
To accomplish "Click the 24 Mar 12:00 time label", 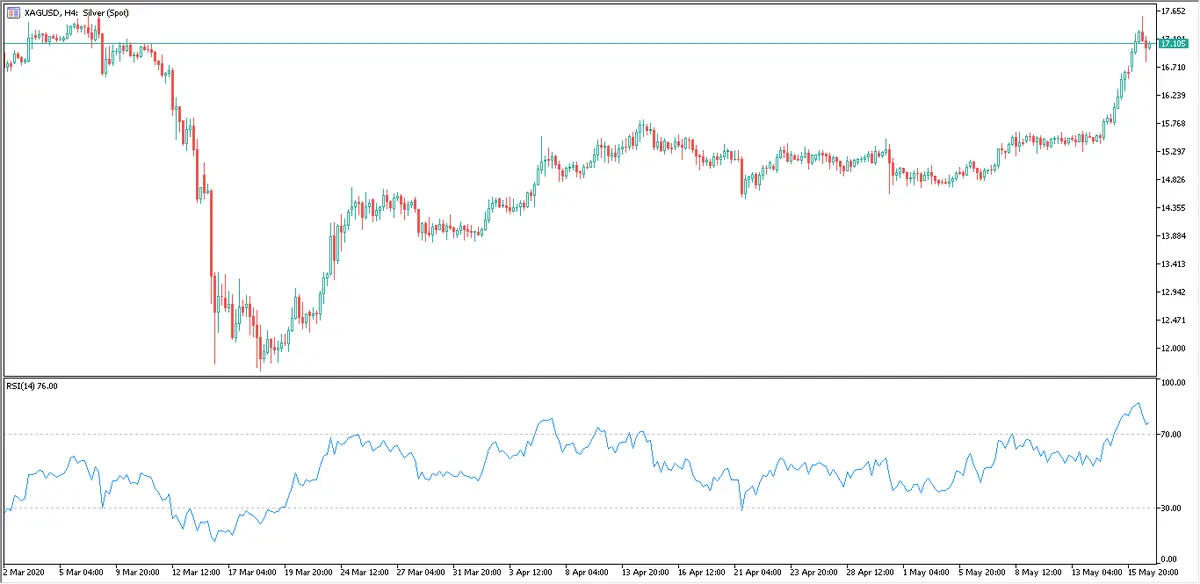I will pos(365,572).
